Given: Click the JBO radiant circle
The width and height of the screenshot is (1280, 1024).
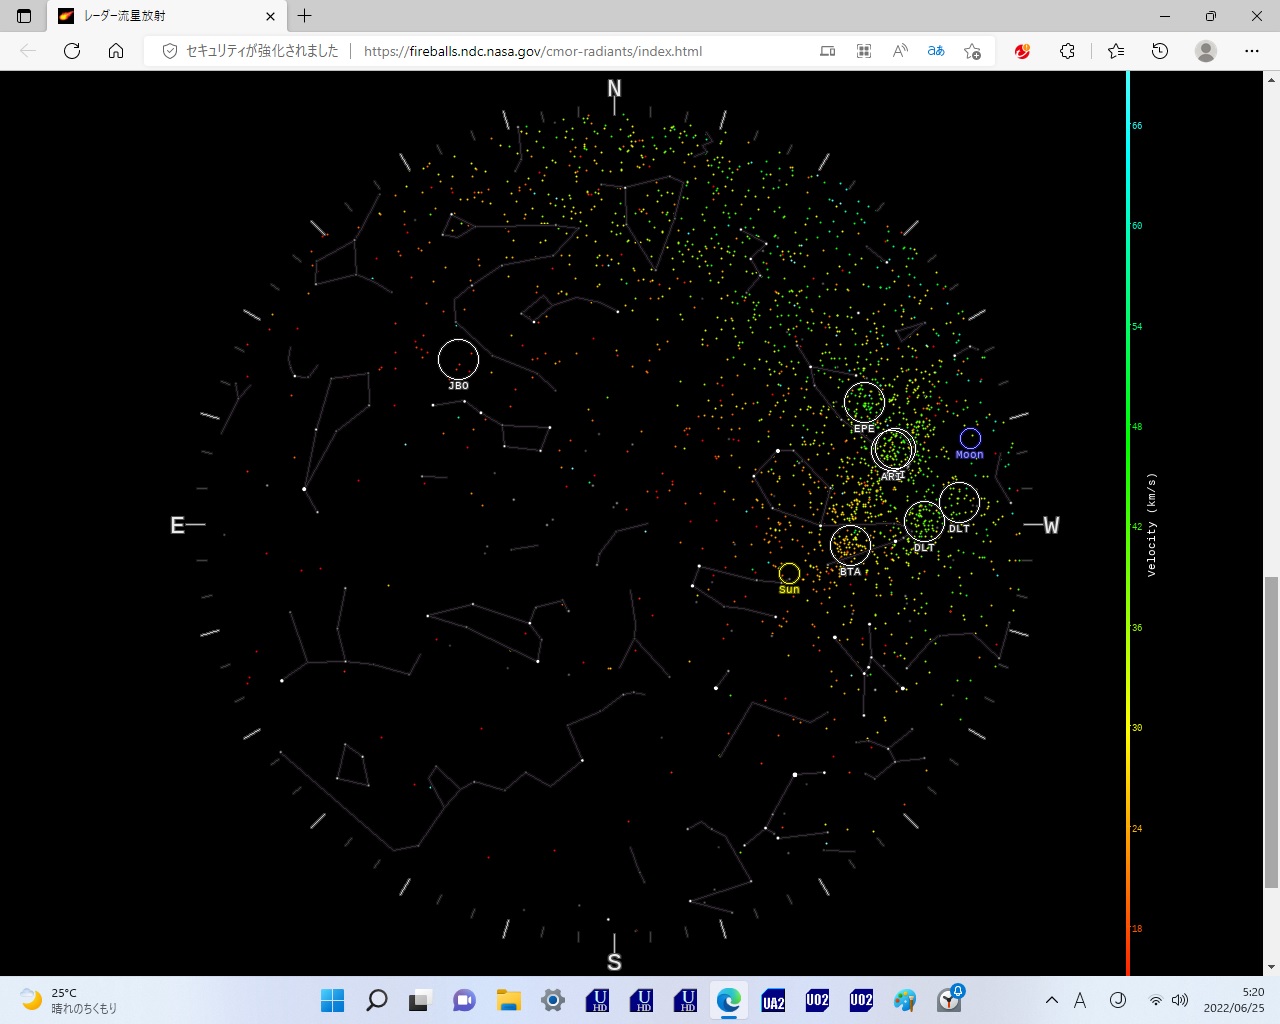Looking at the screenshot, I should 458,359.
